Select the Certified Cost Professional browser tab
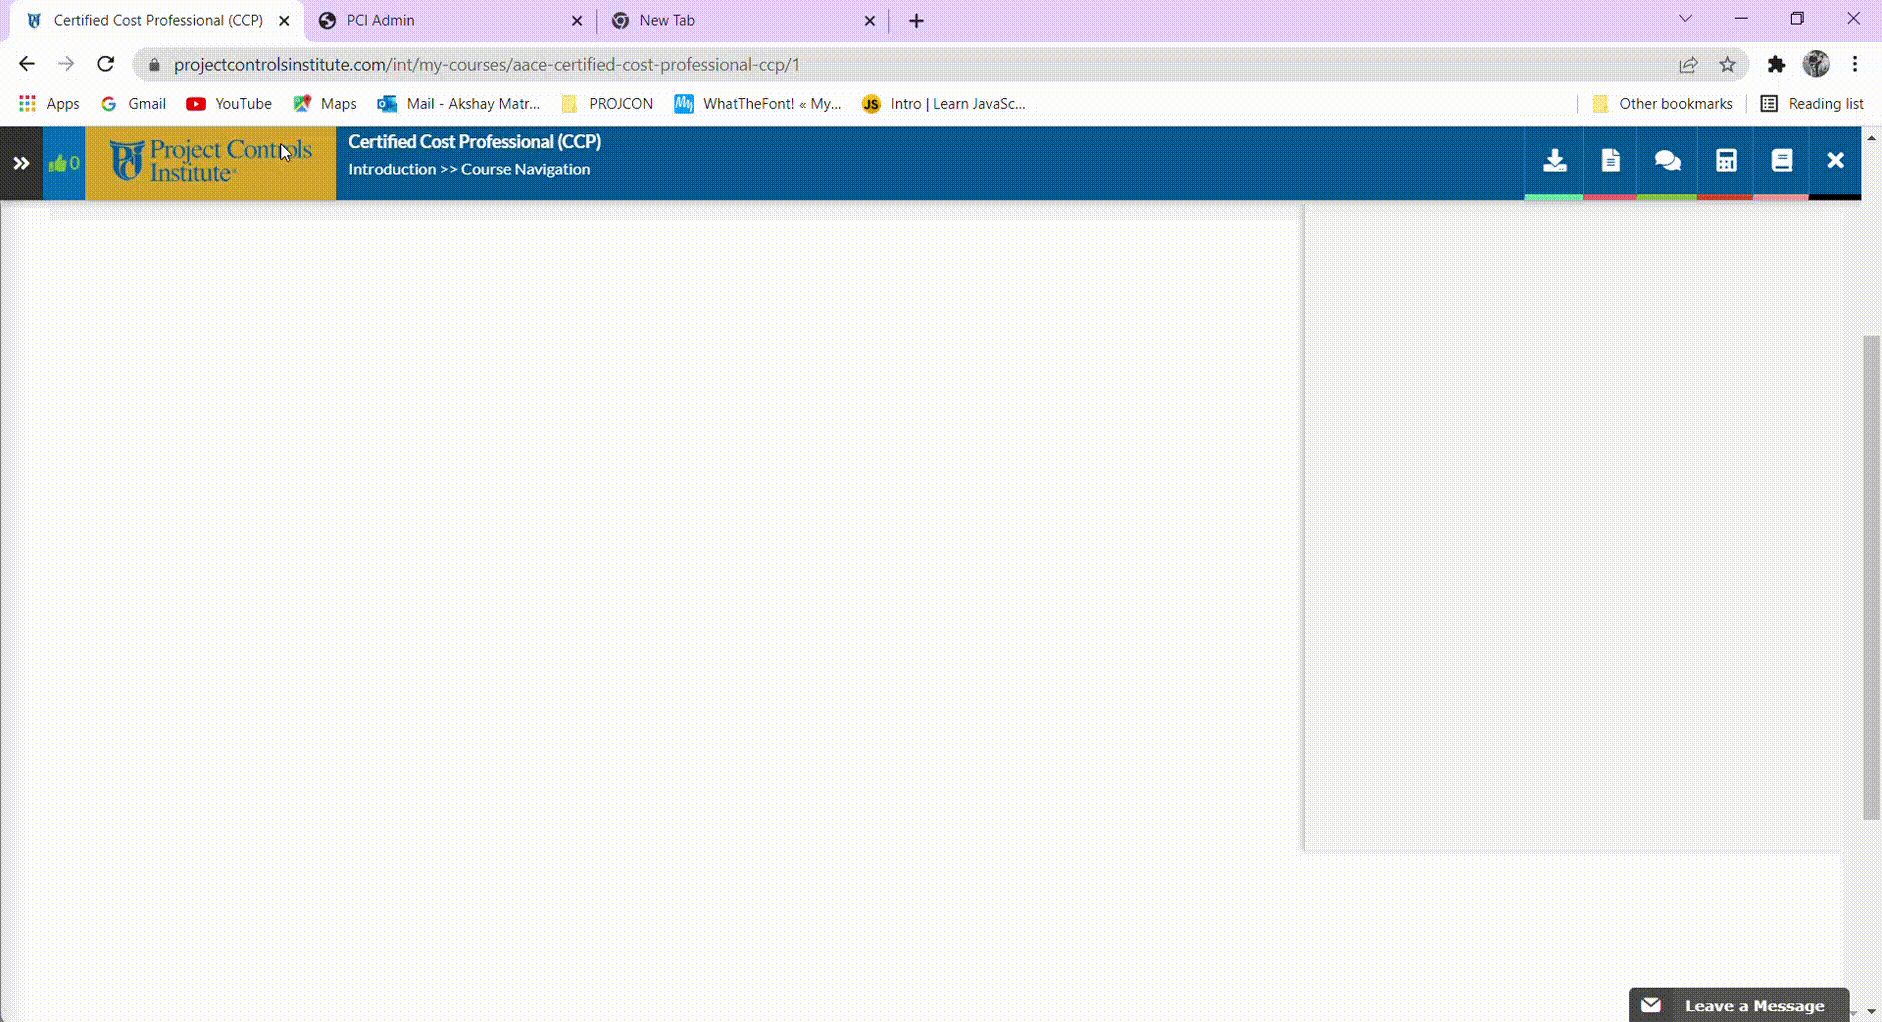 pyautogui.click(x=157, y=20)
